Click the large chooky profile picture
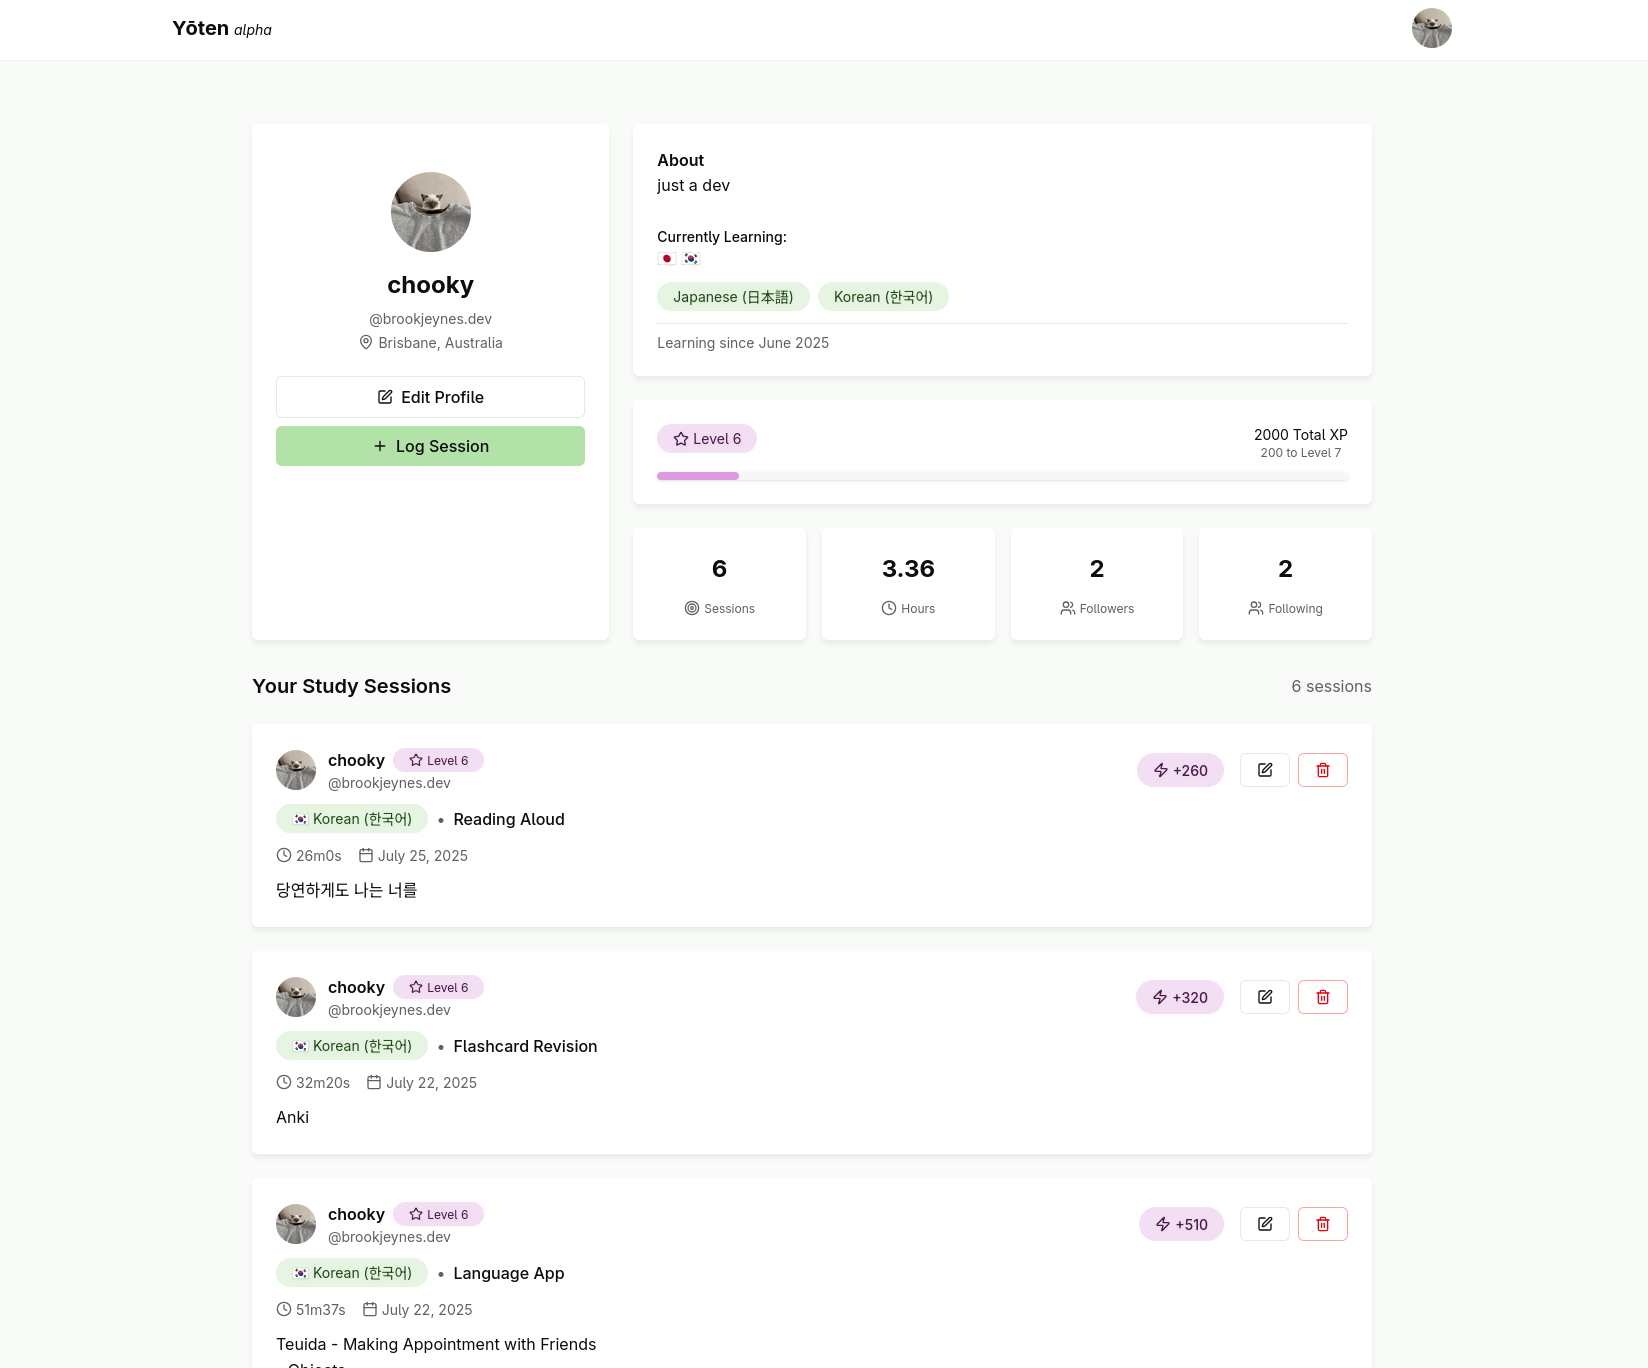This screenshot has height=1368, width=1648. 430,212
